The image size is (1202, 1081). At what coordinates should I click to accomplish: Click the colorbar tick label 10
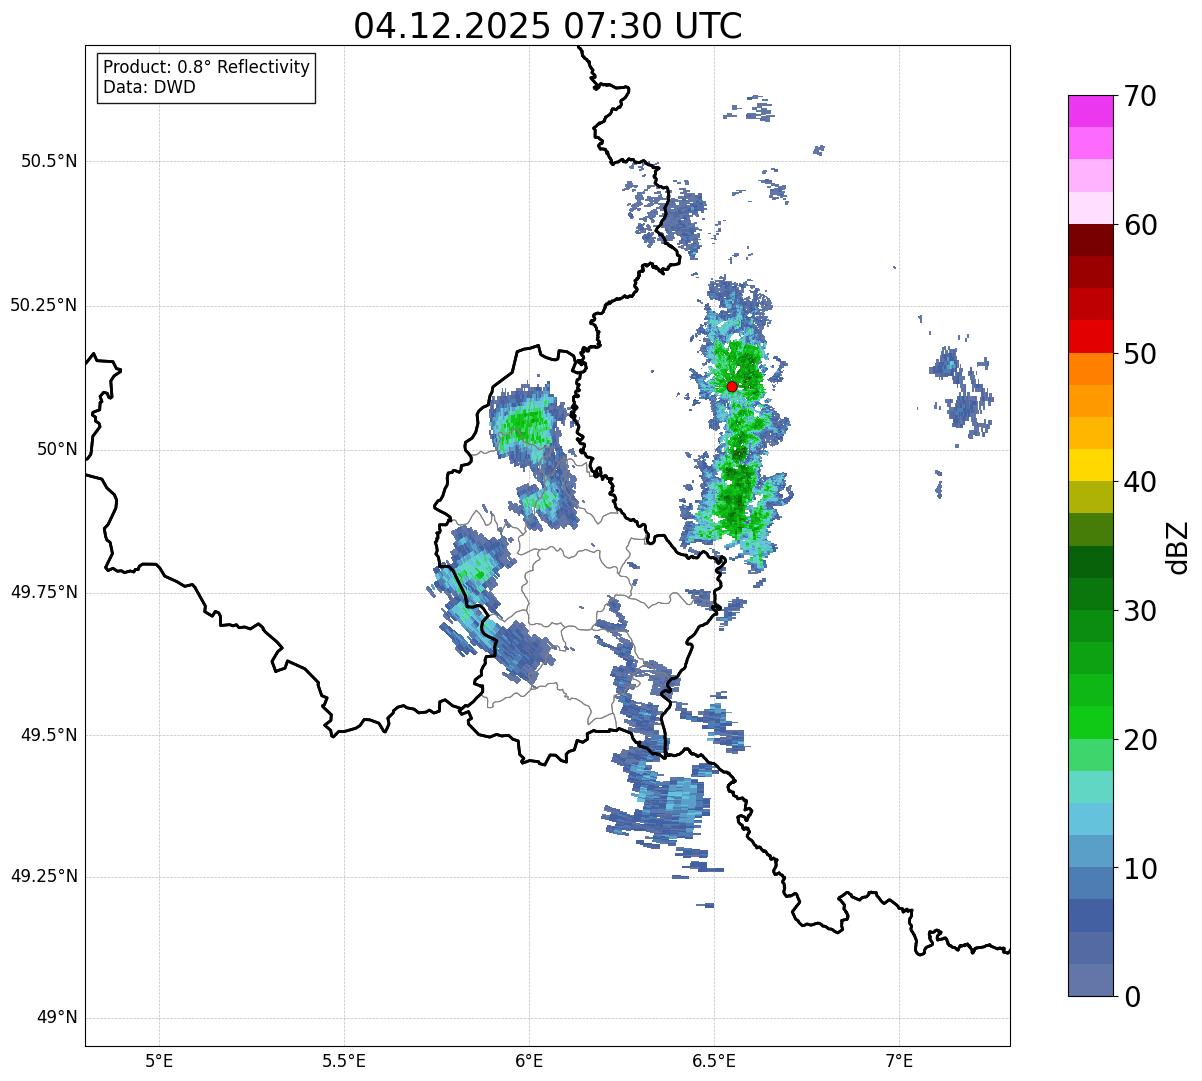pos(1140,869)
